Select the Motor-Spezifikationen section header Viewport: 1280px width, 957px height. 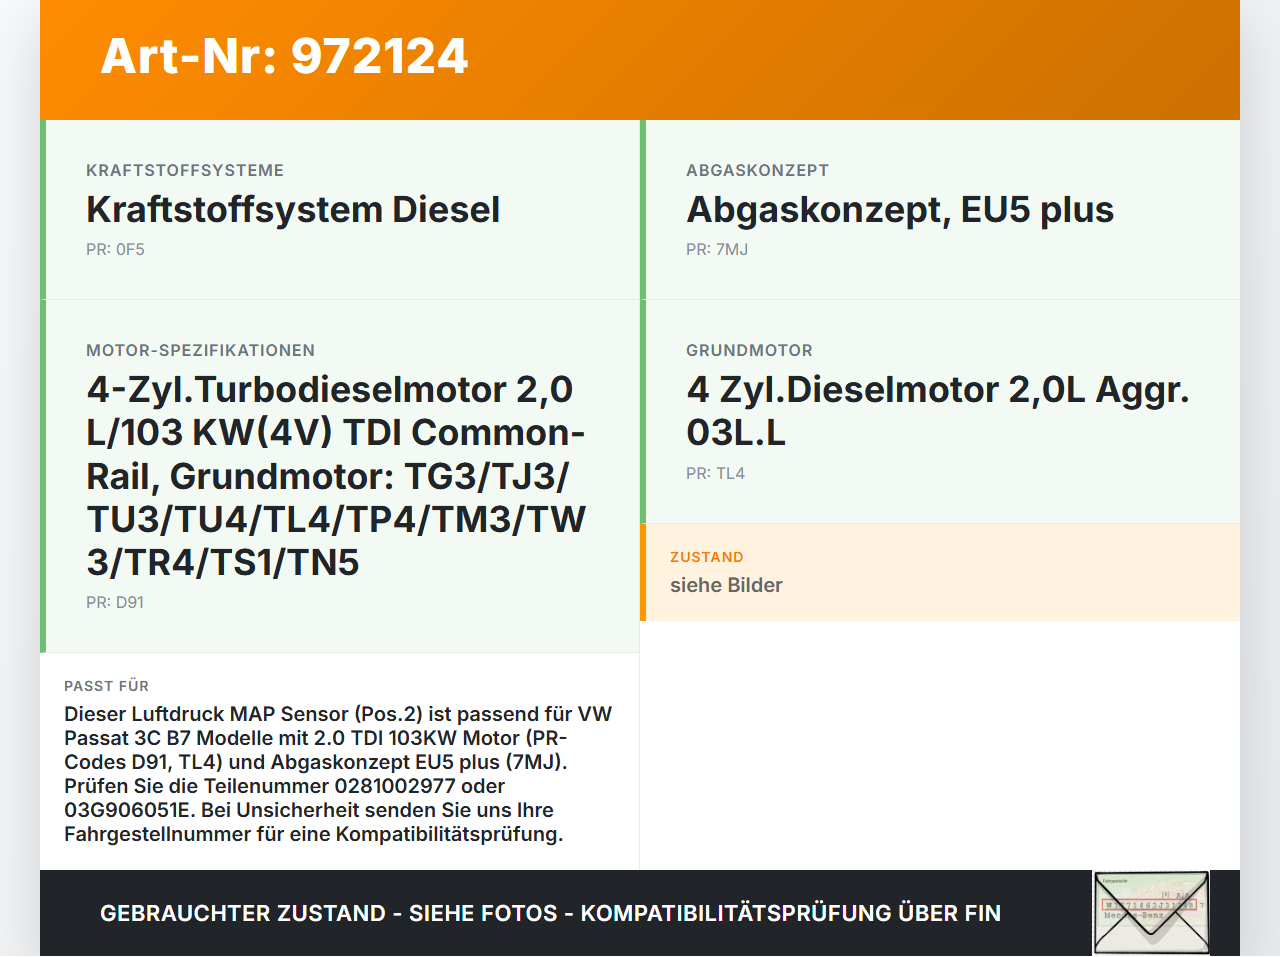tap(200, 350)
